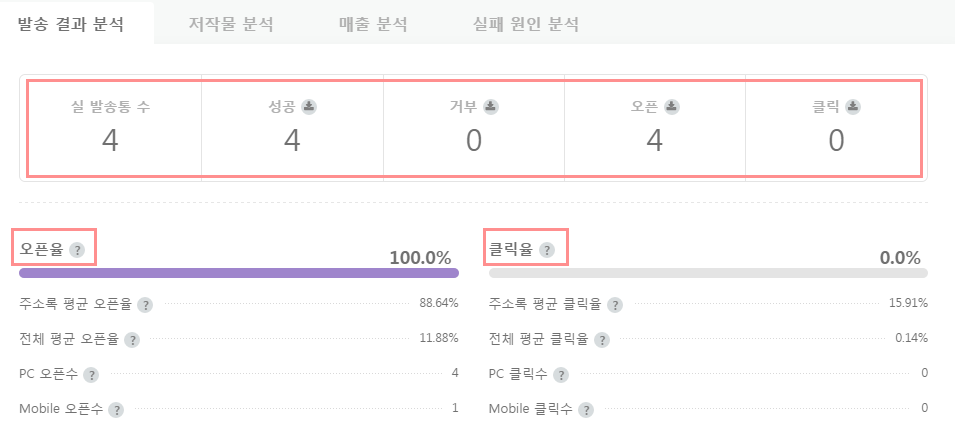Show help for Mobile 오픈수

pyautogui.click(x=116, y=410)
